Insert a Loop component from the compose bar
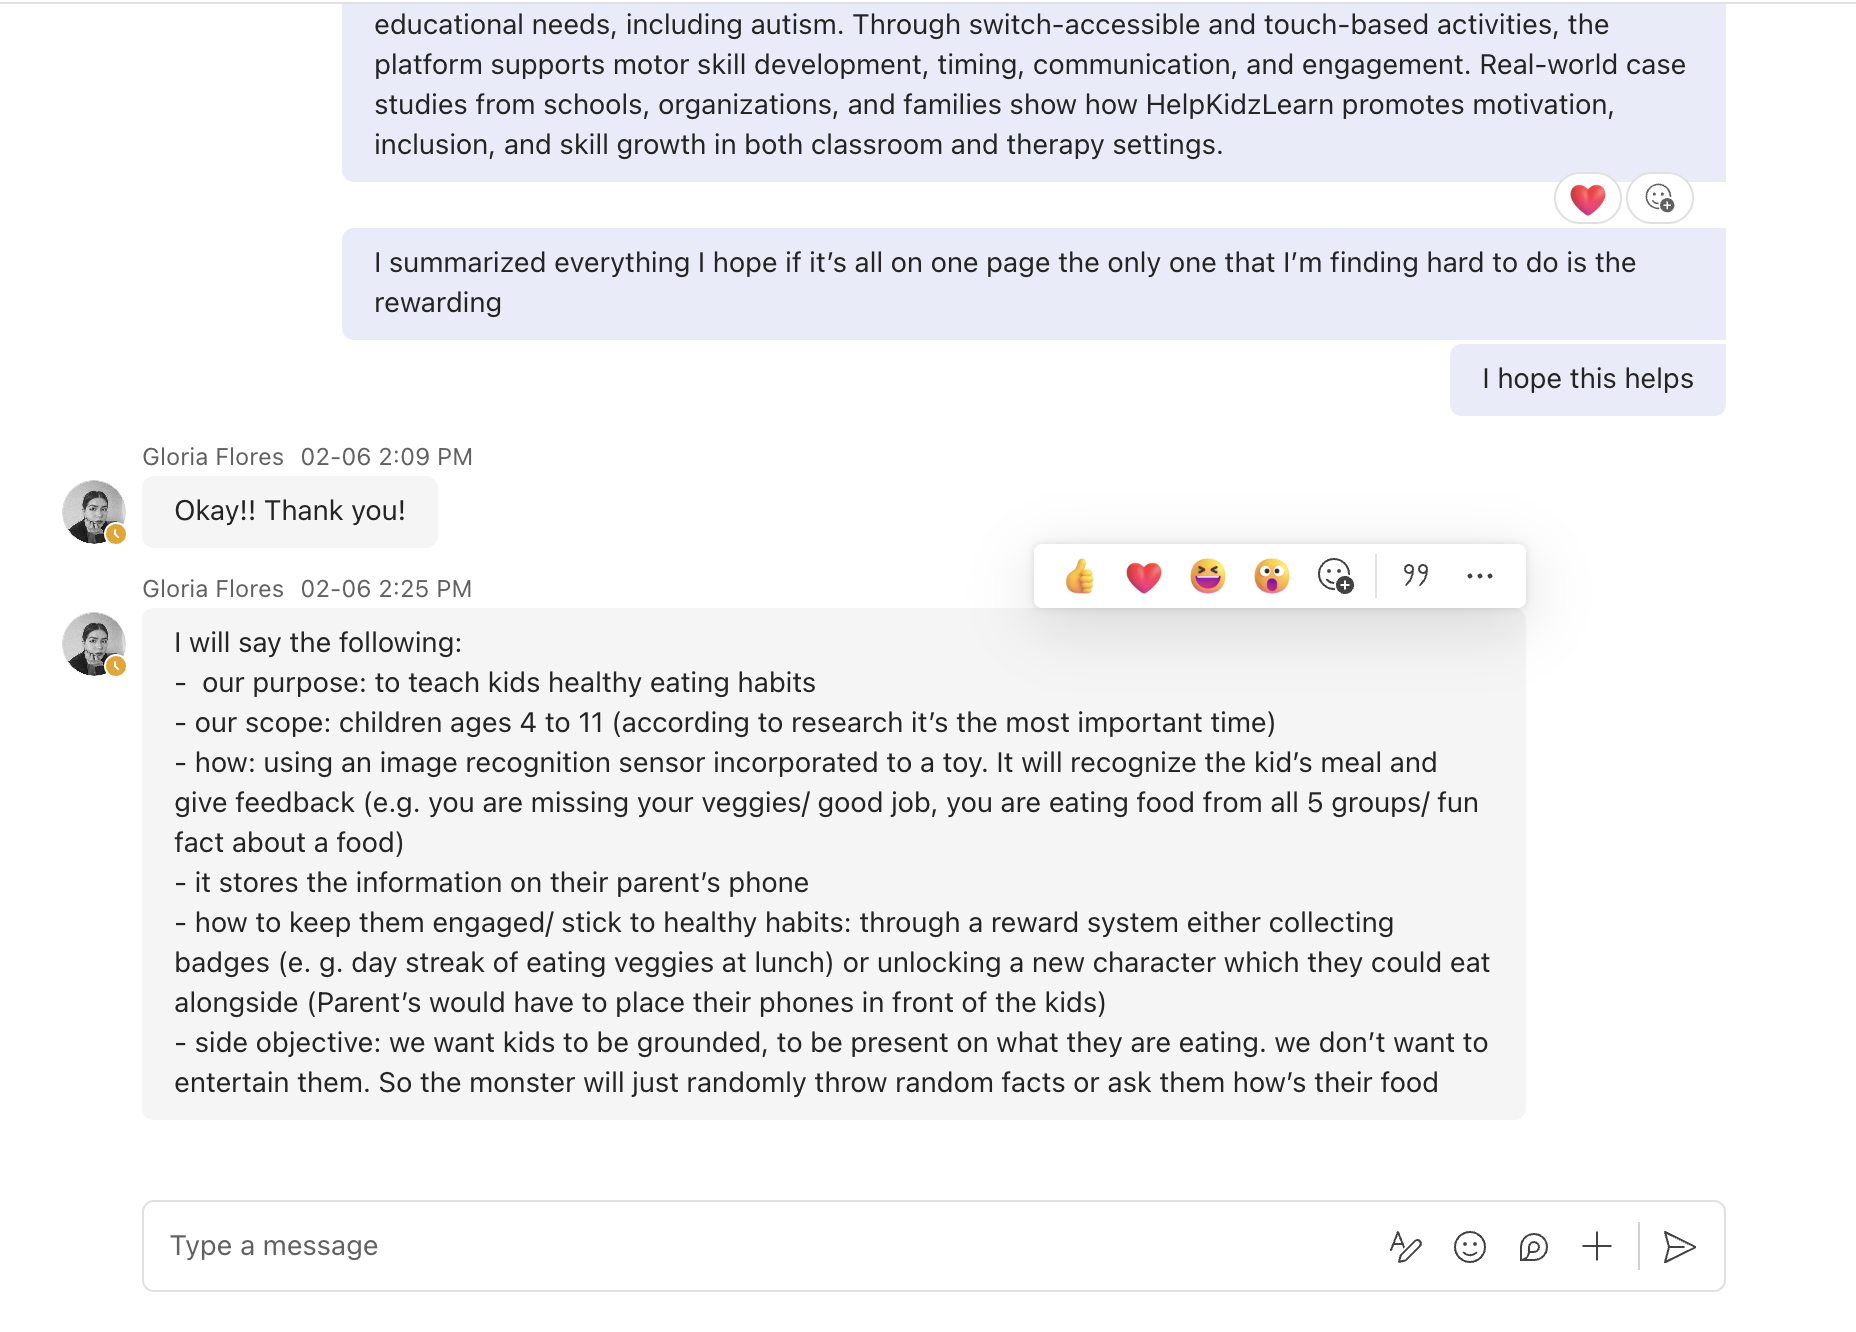Image resolution: width=1856 pixels, height=1332 pixels. coord(1535,1247)
